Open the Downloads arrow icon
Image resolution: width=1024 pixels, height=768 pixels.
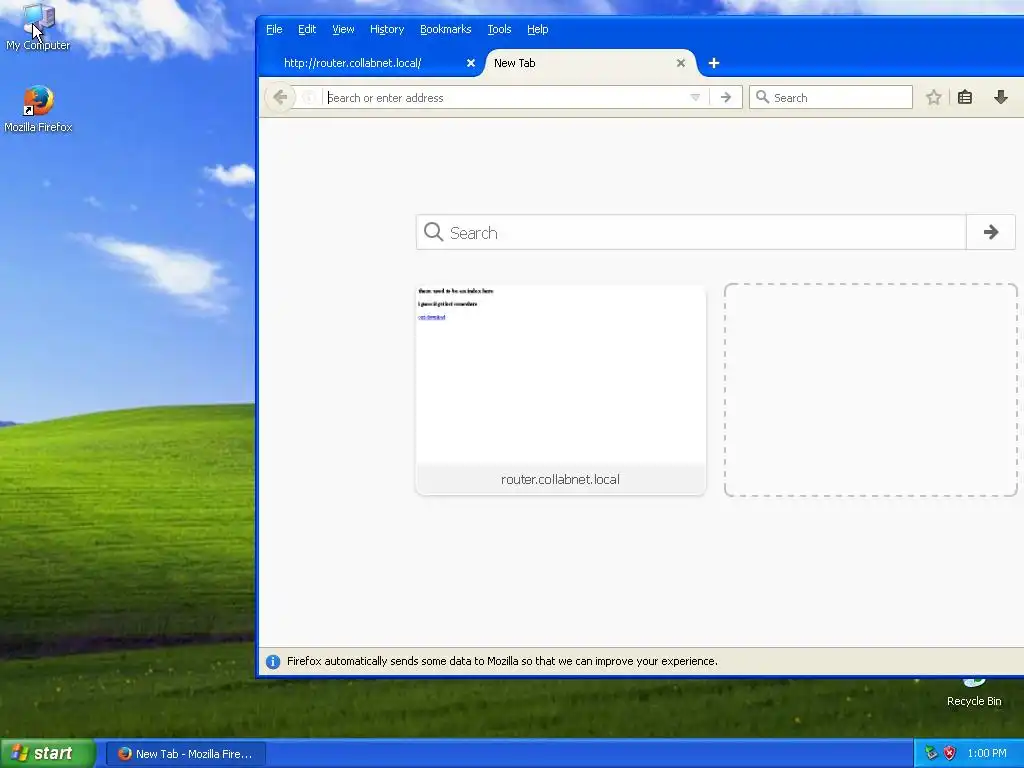click(x=1000, y=98)
